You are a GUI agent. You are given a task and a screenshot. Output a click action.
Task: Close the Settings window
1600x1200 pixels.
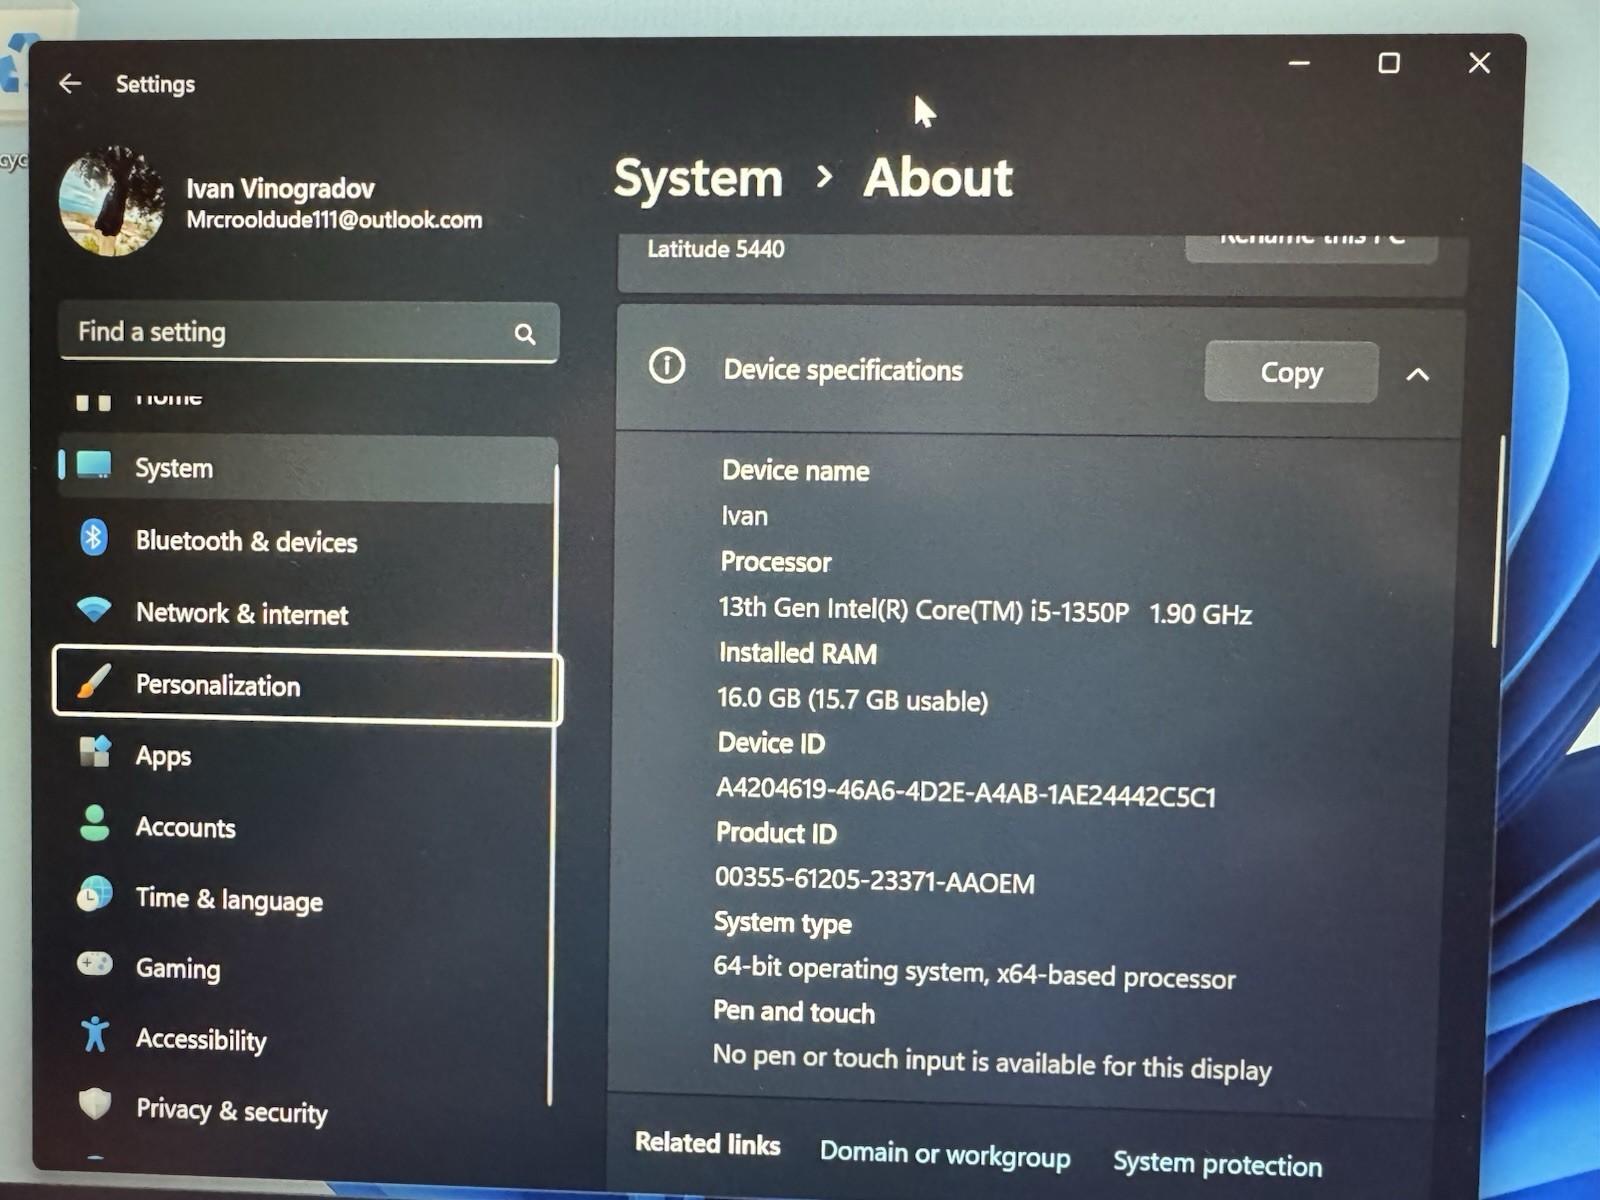click(x=1479, y=63)
